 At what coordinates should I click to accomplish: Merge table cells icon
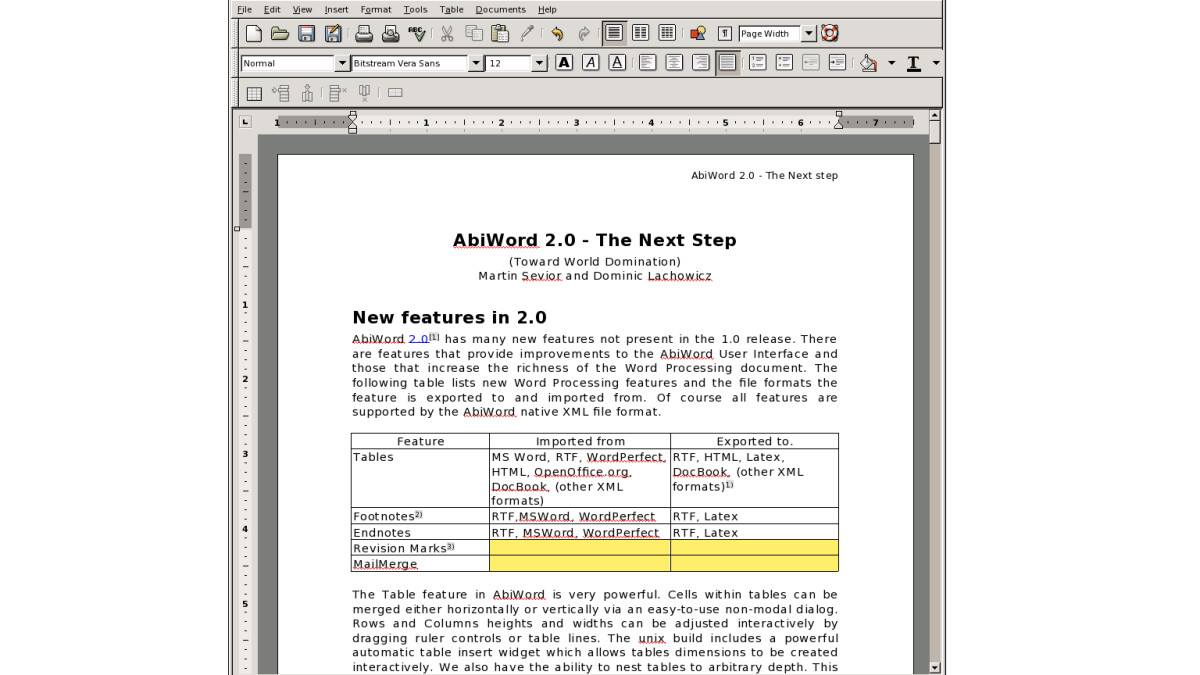point(395,93)
